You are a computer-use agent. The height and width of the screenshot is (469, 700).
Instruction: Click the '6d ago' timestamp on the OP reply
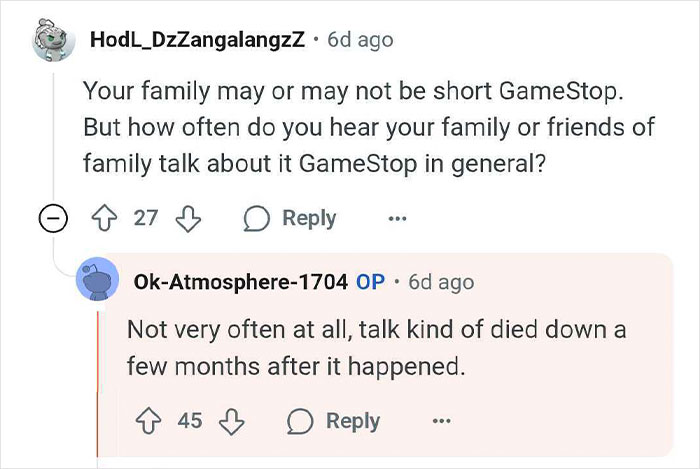click(440, 282)
